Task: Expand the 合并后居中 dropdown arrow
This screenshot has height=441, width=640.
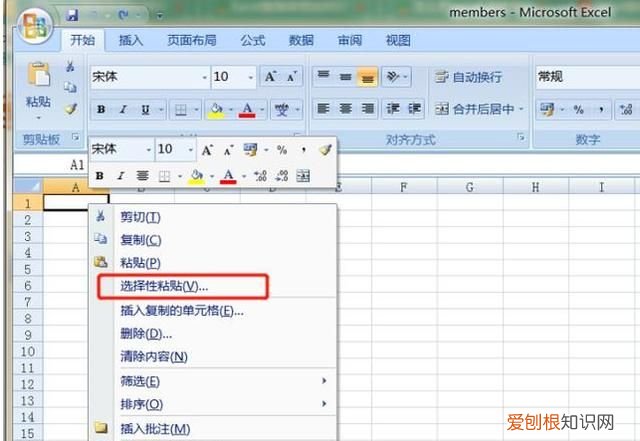Action: (521, 109)
